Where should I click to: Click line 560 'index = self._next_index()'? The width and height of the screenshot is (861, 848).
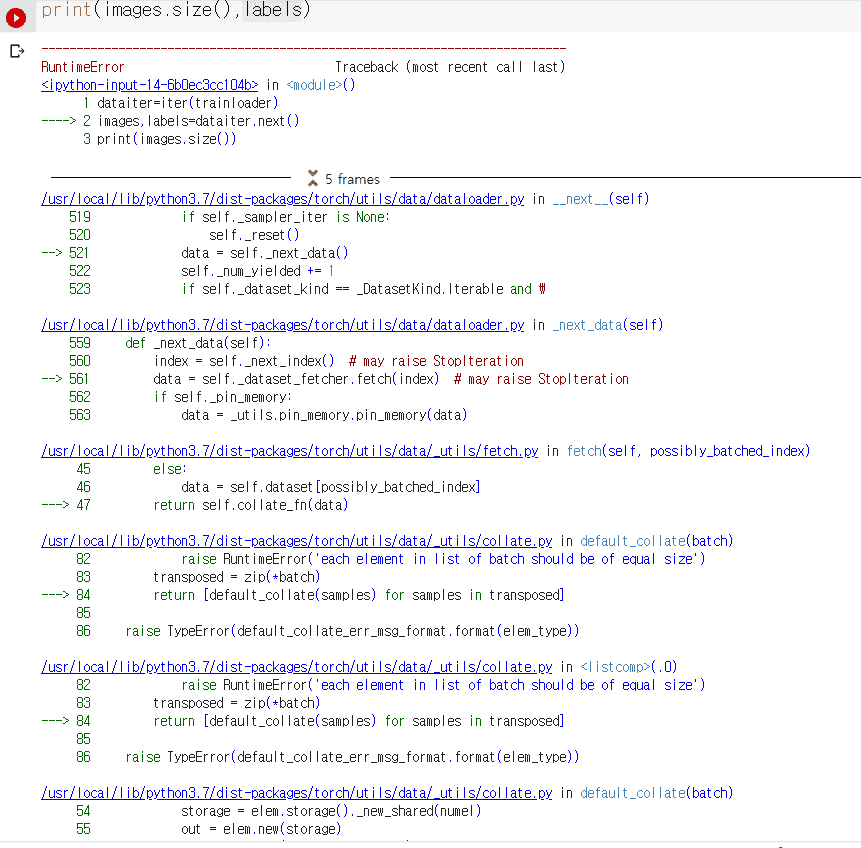244,361
